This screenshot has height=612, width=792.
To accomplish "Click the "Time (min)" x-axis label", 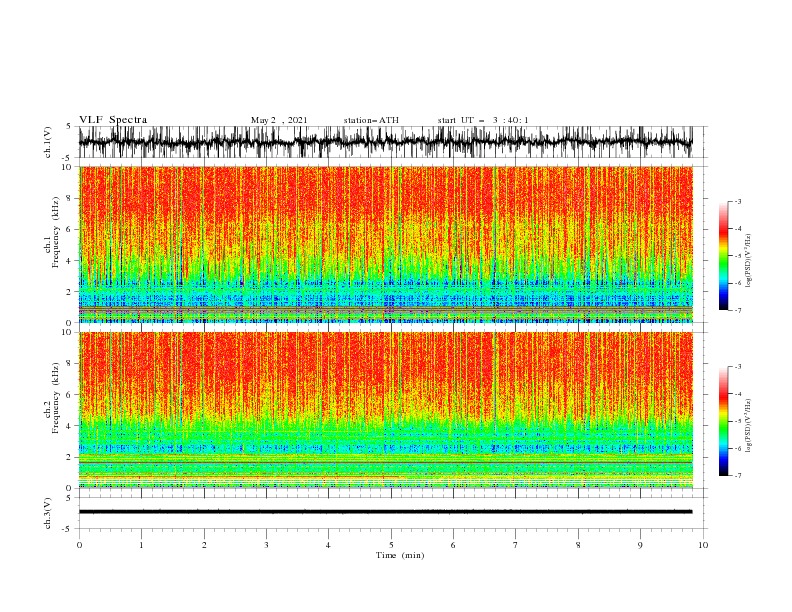I will coord(400,555).
